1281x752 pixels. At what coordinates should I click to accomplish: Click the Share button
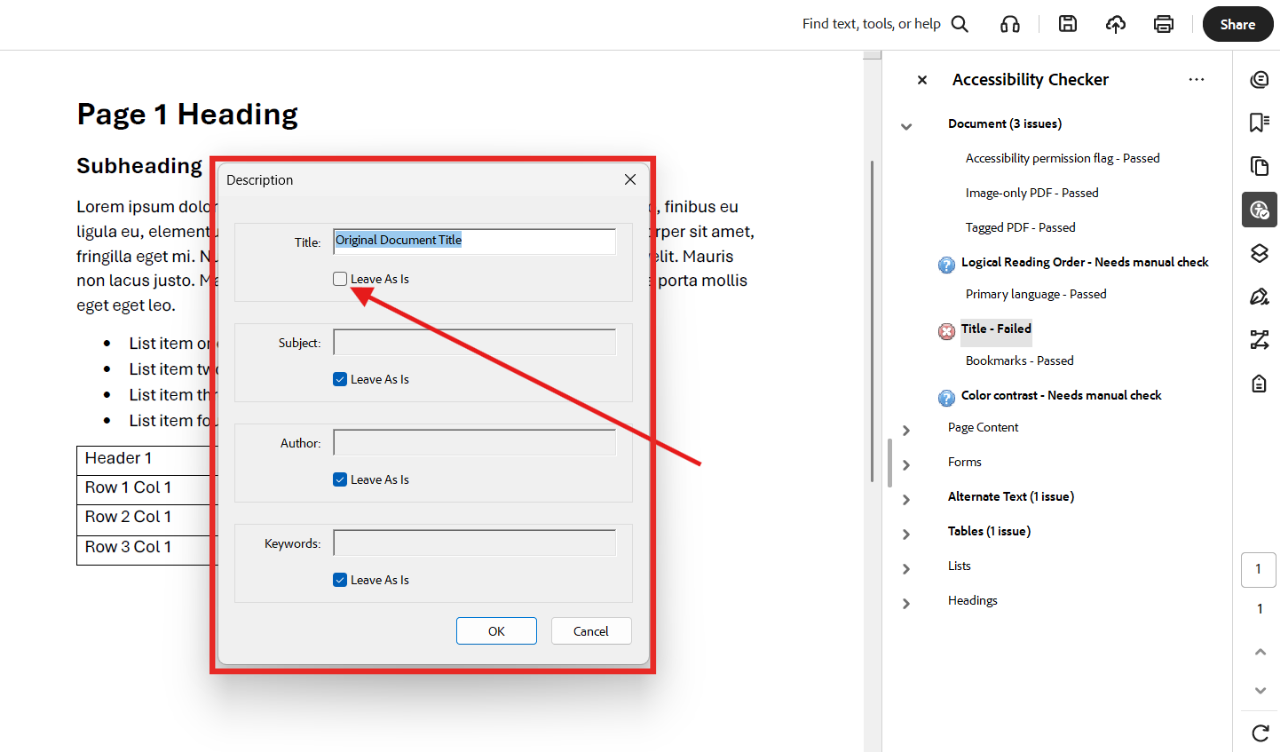click(1237, 24)
